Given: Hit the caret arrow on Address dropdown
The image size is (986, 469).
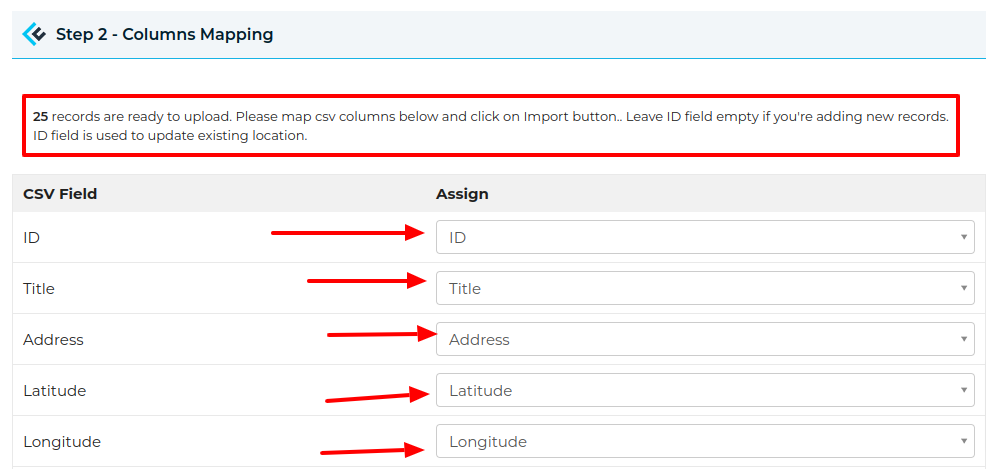Looking at the screenshot, I should point(963,340).
